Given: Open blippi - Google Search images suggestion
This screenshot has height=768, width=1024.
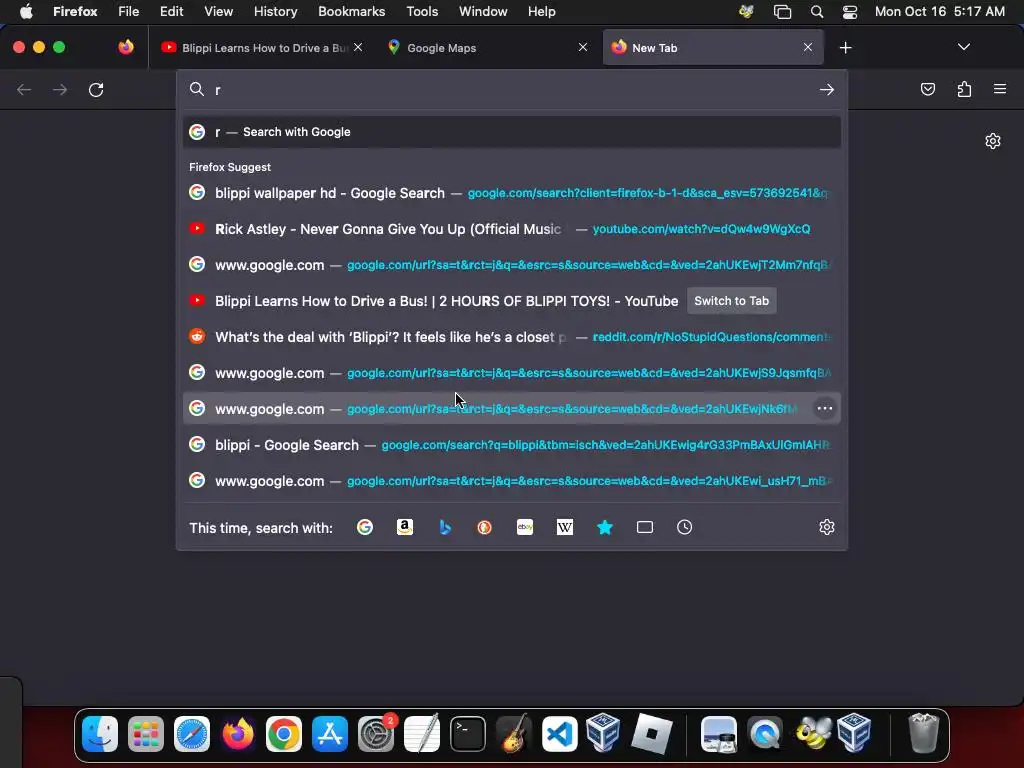Looking at the screenshot, I should pos(511,445).
